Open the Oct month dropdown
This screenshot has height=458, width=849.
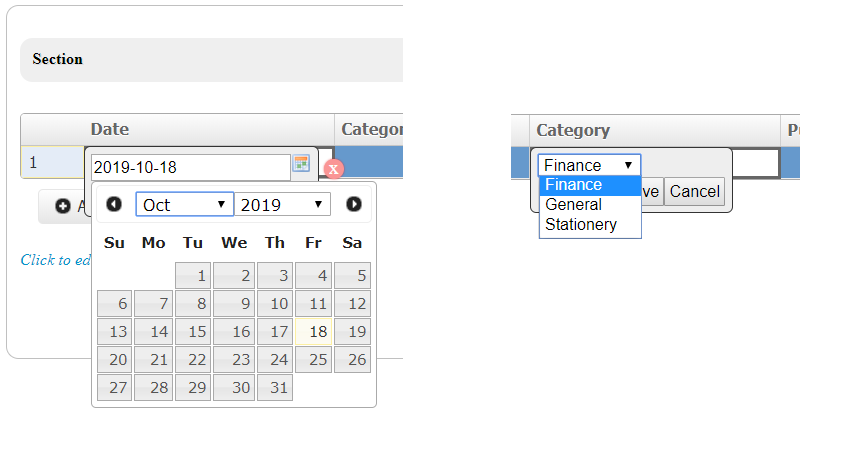[x=184, y=205]
